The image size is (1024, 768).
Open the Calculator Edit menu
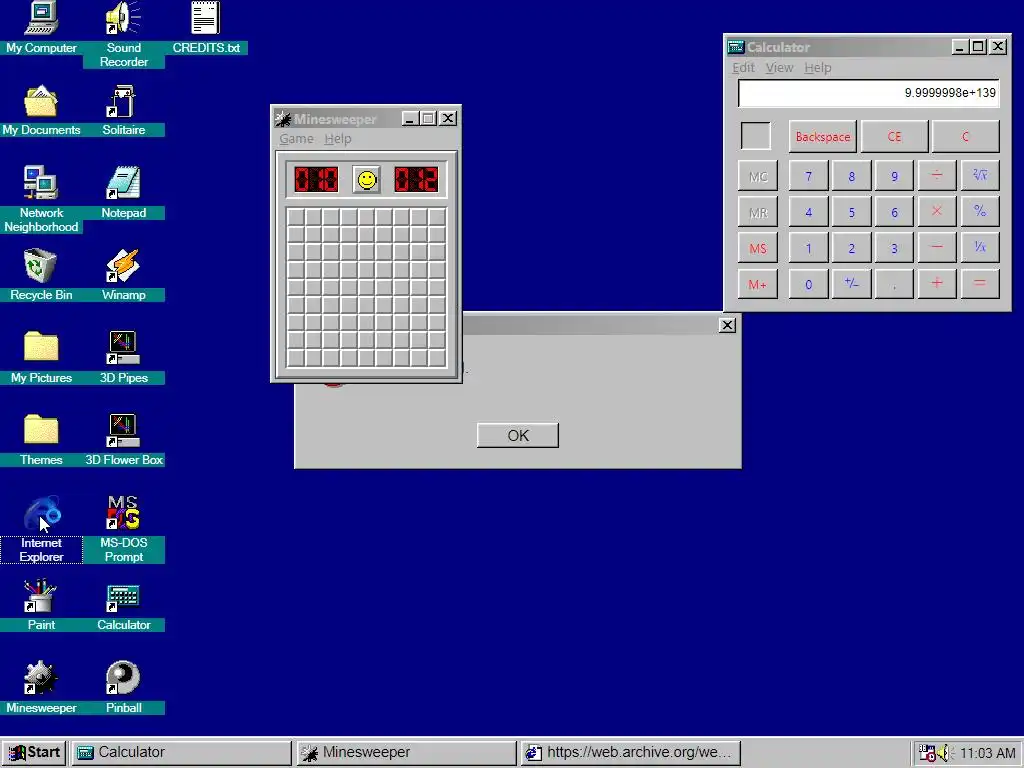pos(743,67)
